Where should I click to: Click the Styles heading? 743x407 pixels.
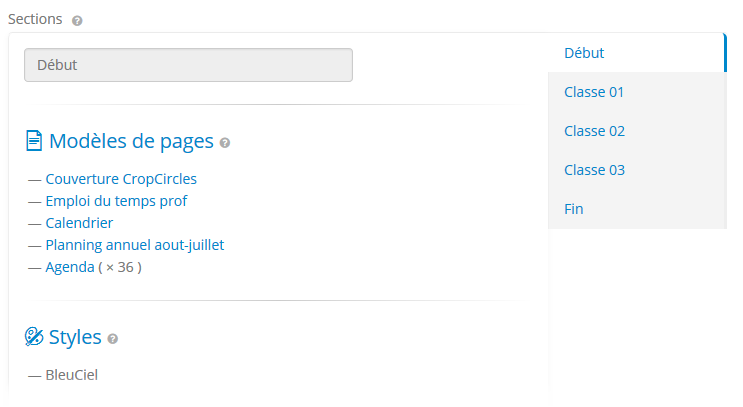pos(75,337)
